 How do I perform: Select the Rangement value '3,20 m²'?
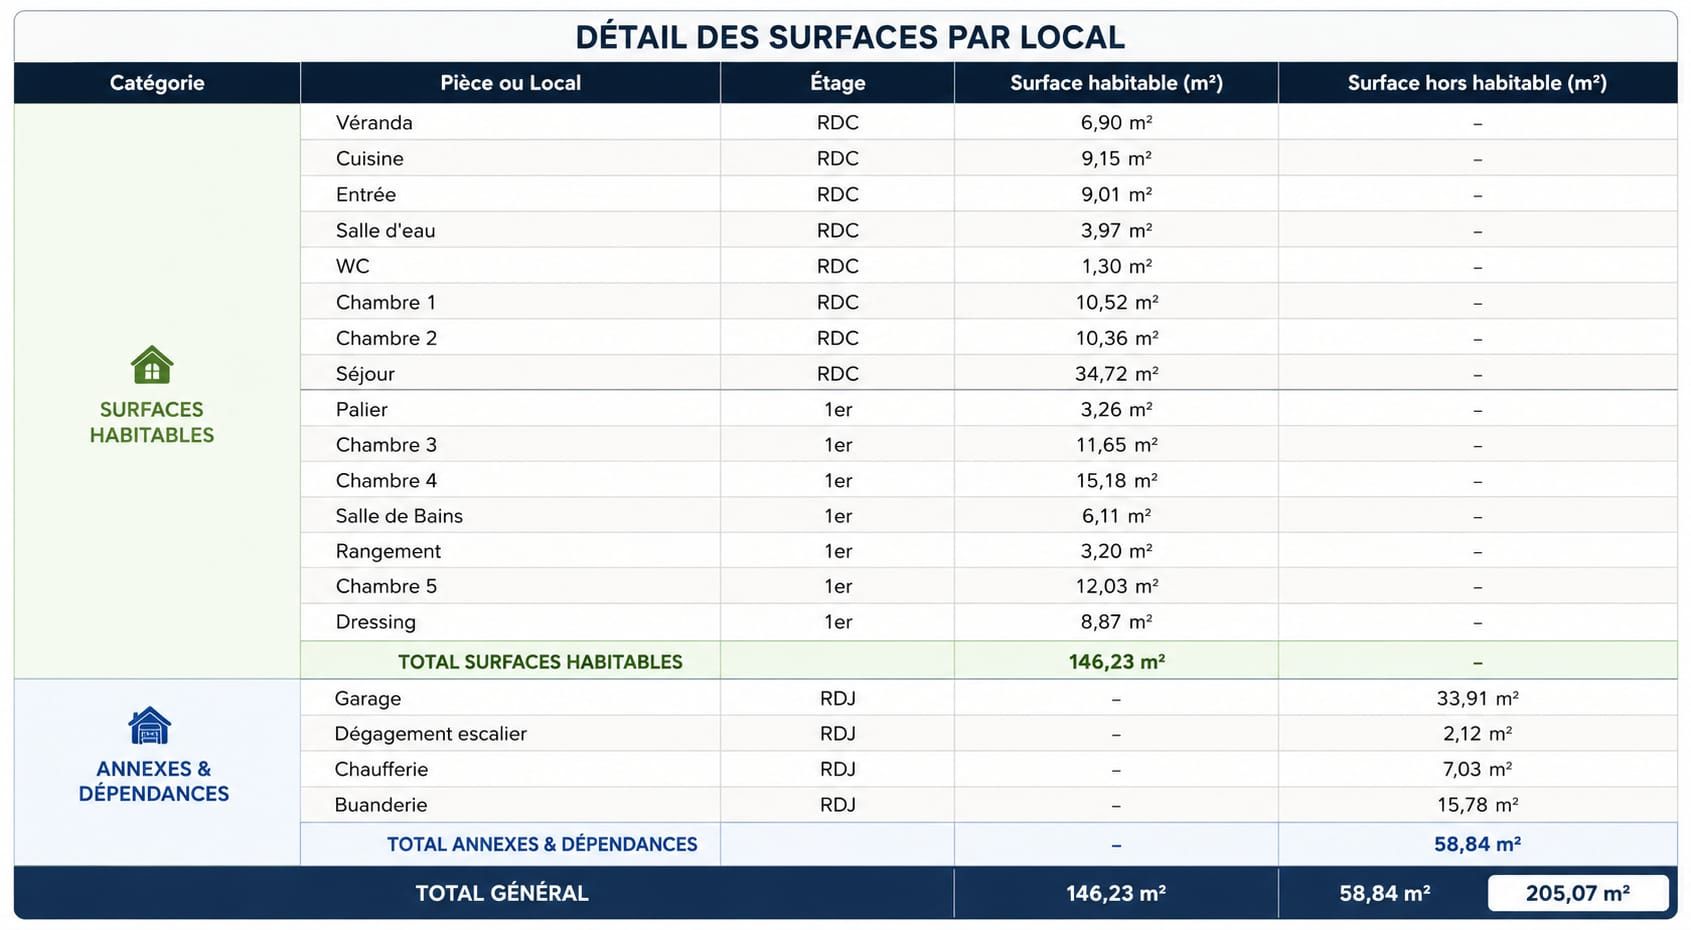1116,551
